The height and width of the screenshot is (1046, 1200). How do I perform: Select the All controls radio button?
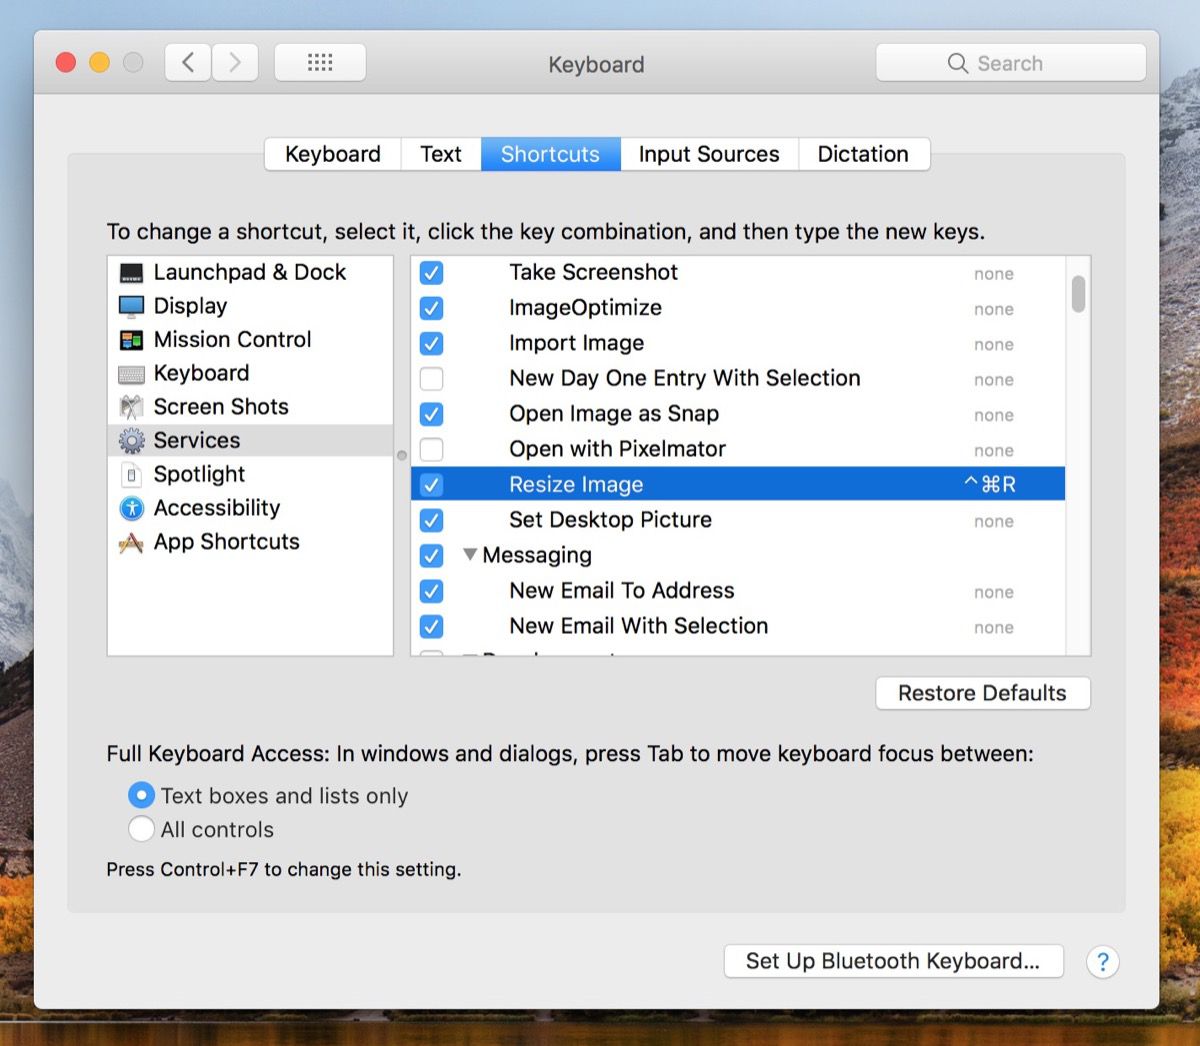(x=142, y=829)
